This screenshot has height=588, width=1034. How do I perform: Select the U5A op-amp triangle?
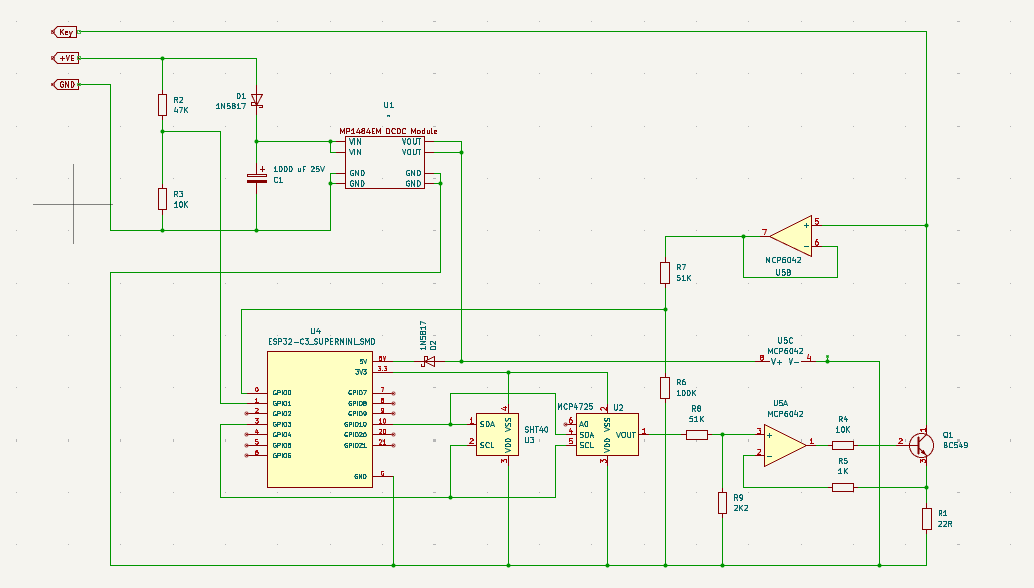(x=785, y=445)
